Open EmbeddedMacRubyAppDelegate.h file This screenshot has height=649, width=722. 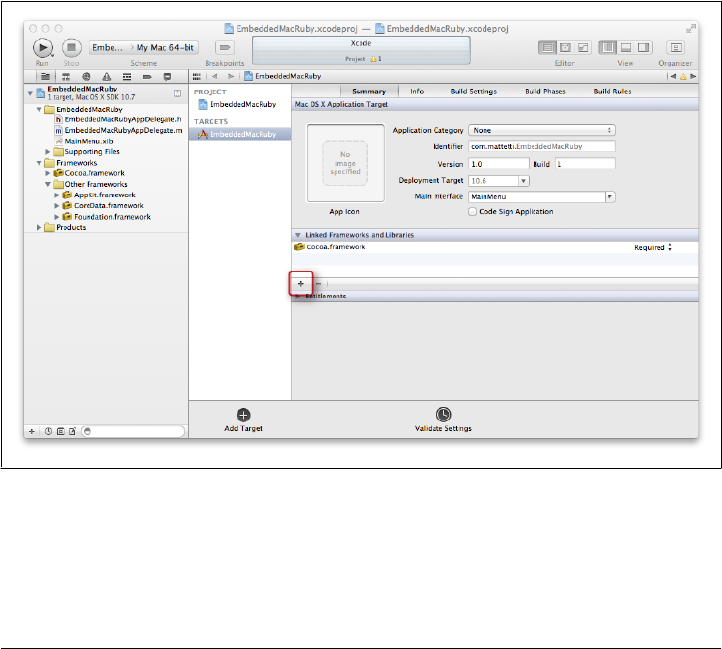pyautogui.click(x=118, y=119)
